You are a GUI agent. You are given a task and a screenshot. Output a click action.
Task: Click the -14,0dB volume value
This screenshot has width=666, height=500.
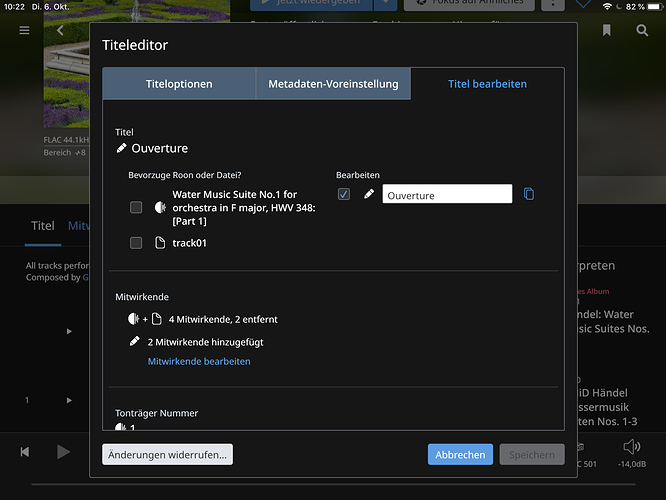(632, 464)
